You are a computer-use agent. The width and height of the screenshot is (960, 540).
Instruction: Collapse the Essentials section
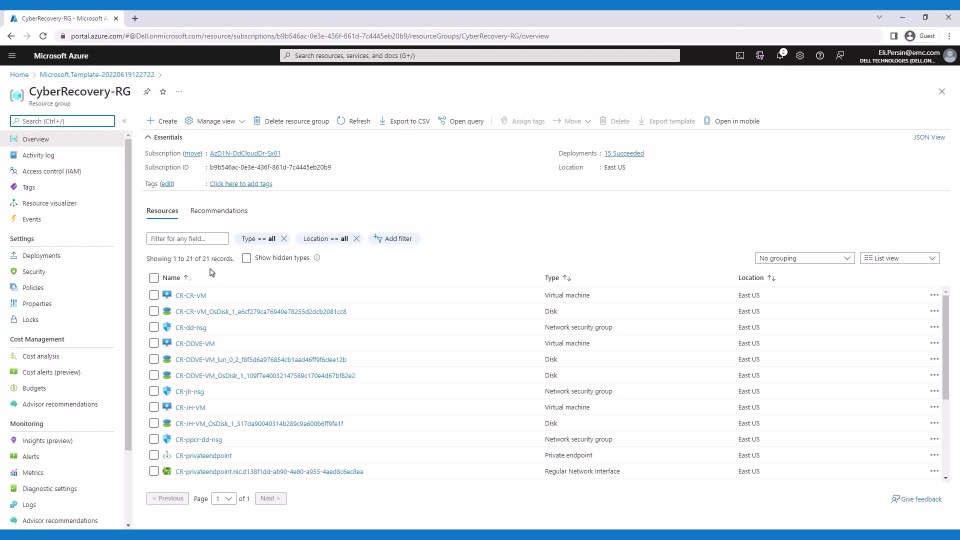(163, 137)
